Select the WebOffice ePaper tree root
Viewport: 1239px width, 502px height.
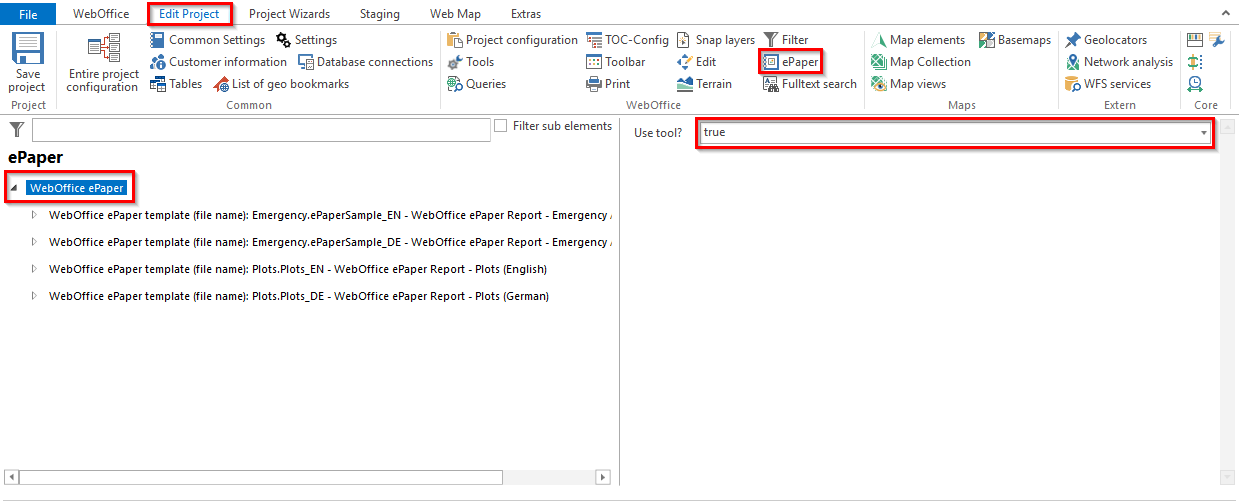77,188
